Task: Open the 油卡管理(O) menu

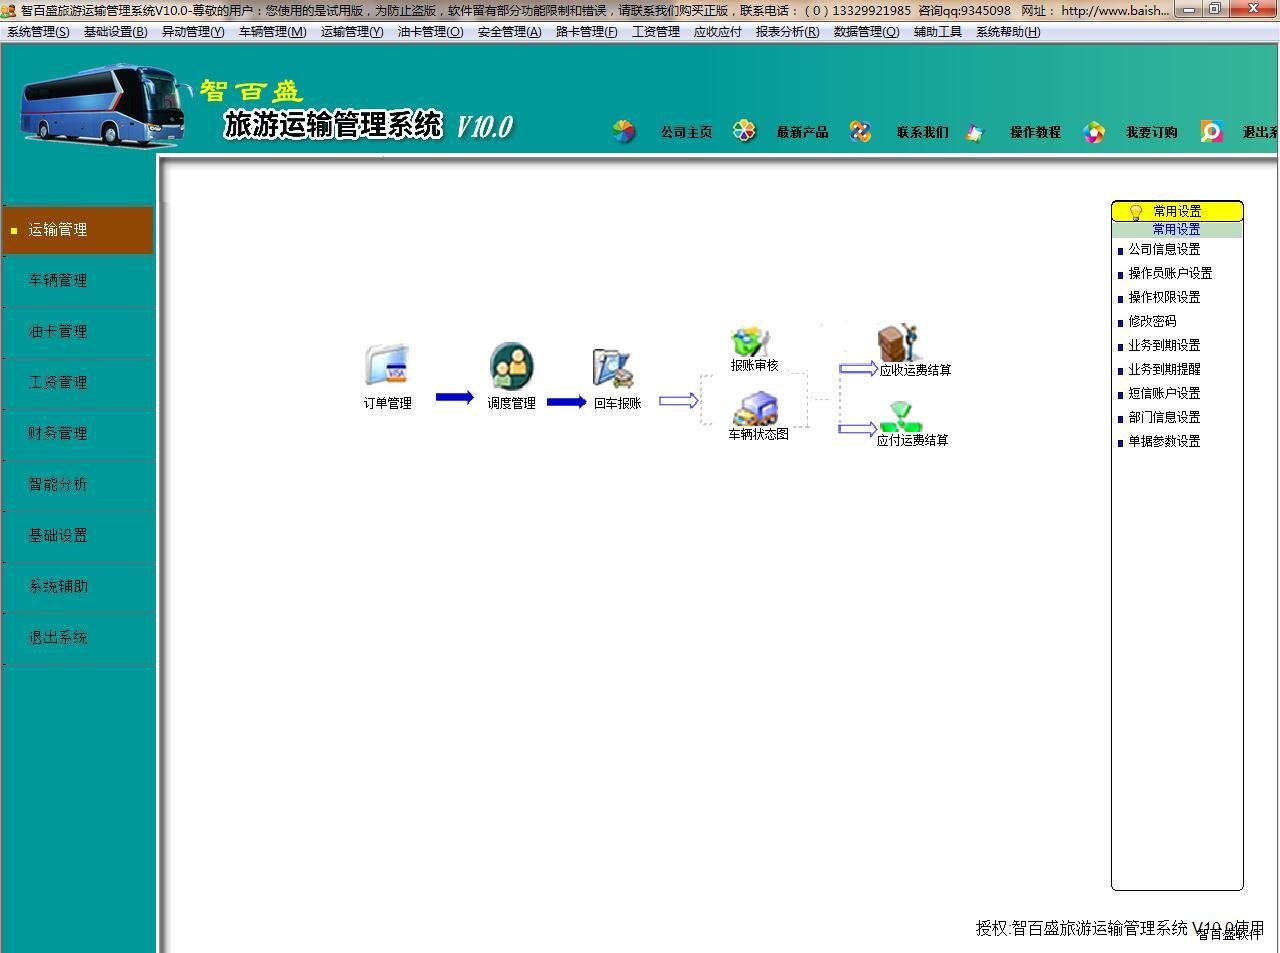Action: click(430, 32)
